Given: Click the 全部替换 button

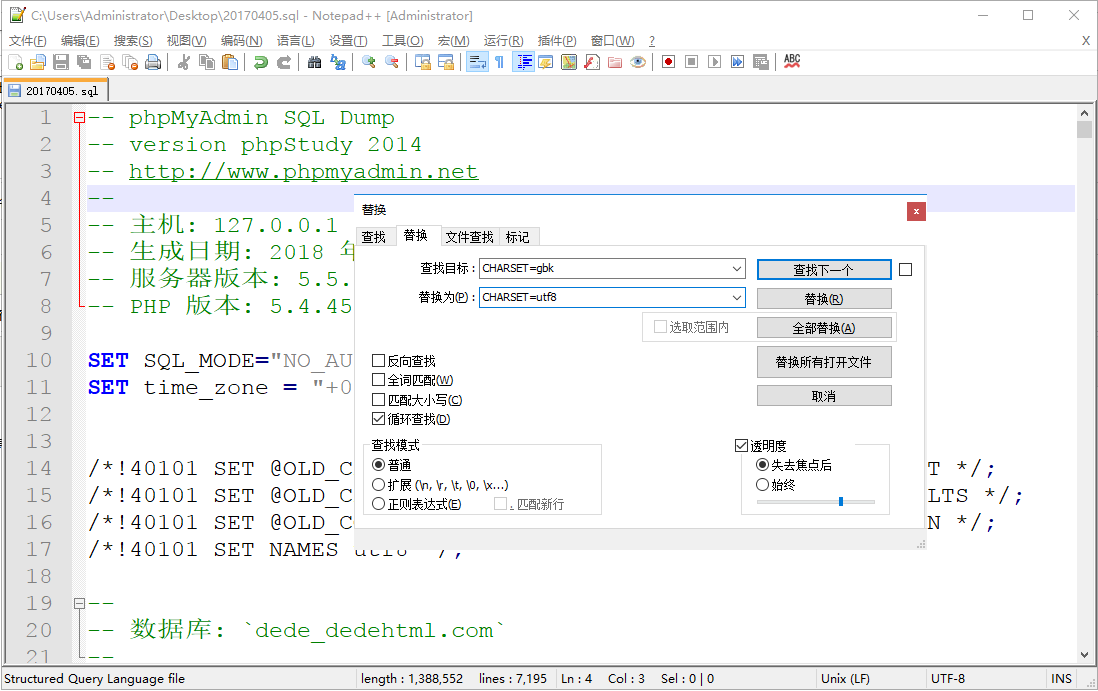Looking at the screenshot, I should pos(824,326).
